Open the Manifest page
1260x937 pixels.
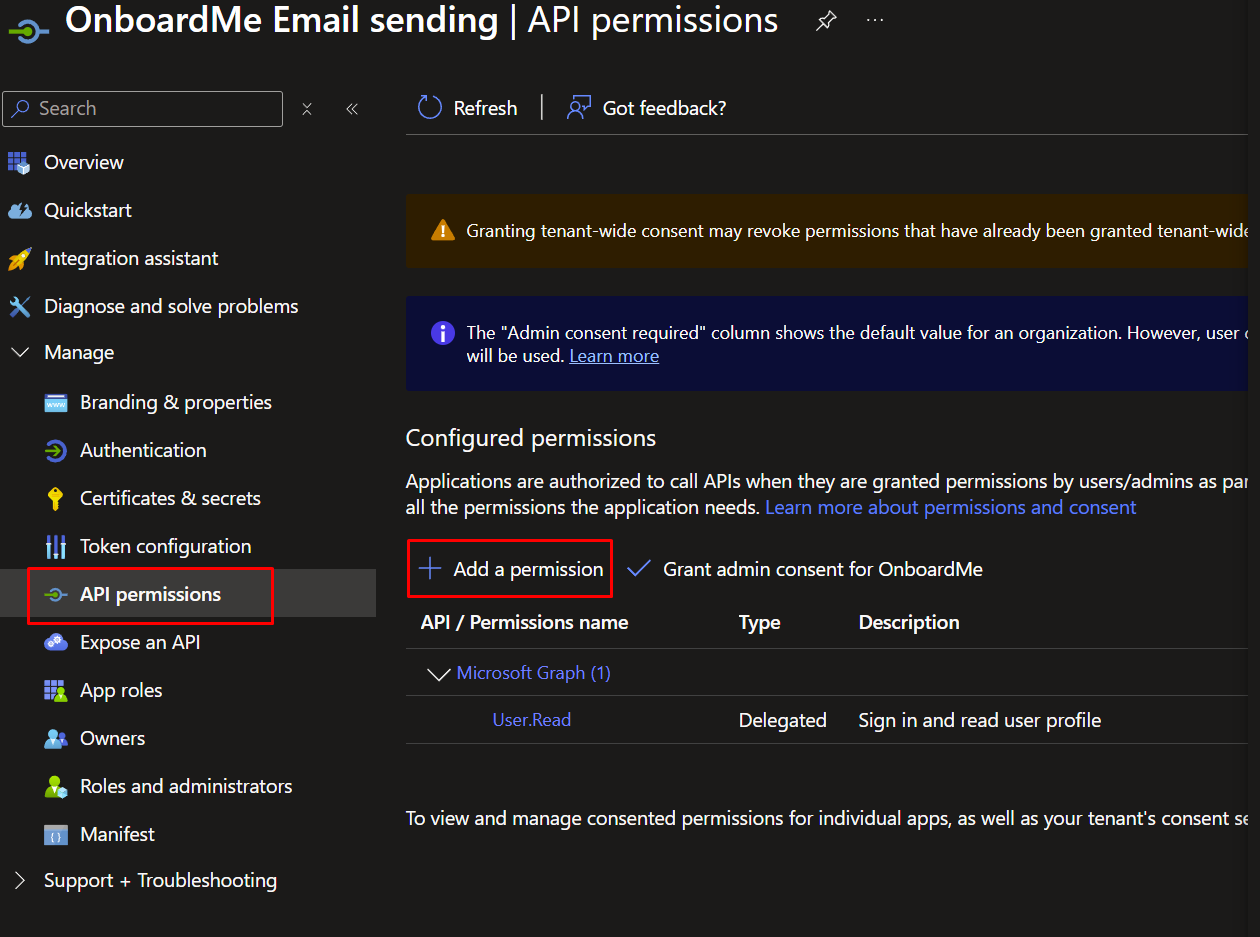[x=117, y=834]
